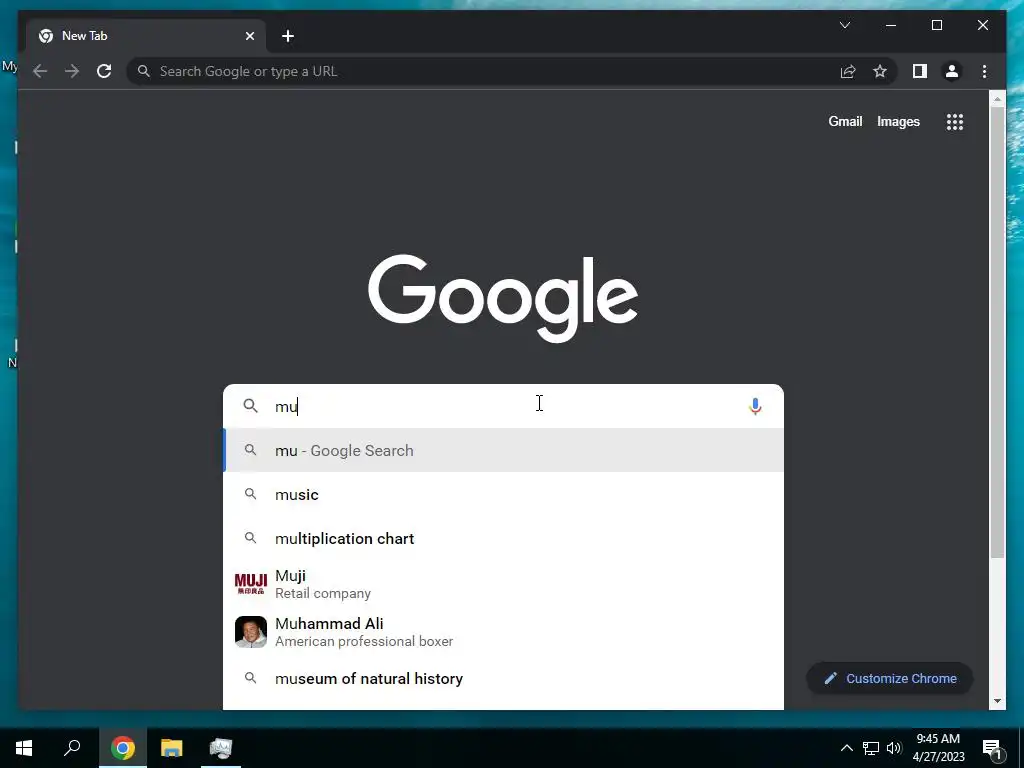
Task: Open the tab search chevron
Action: [844, 25]
